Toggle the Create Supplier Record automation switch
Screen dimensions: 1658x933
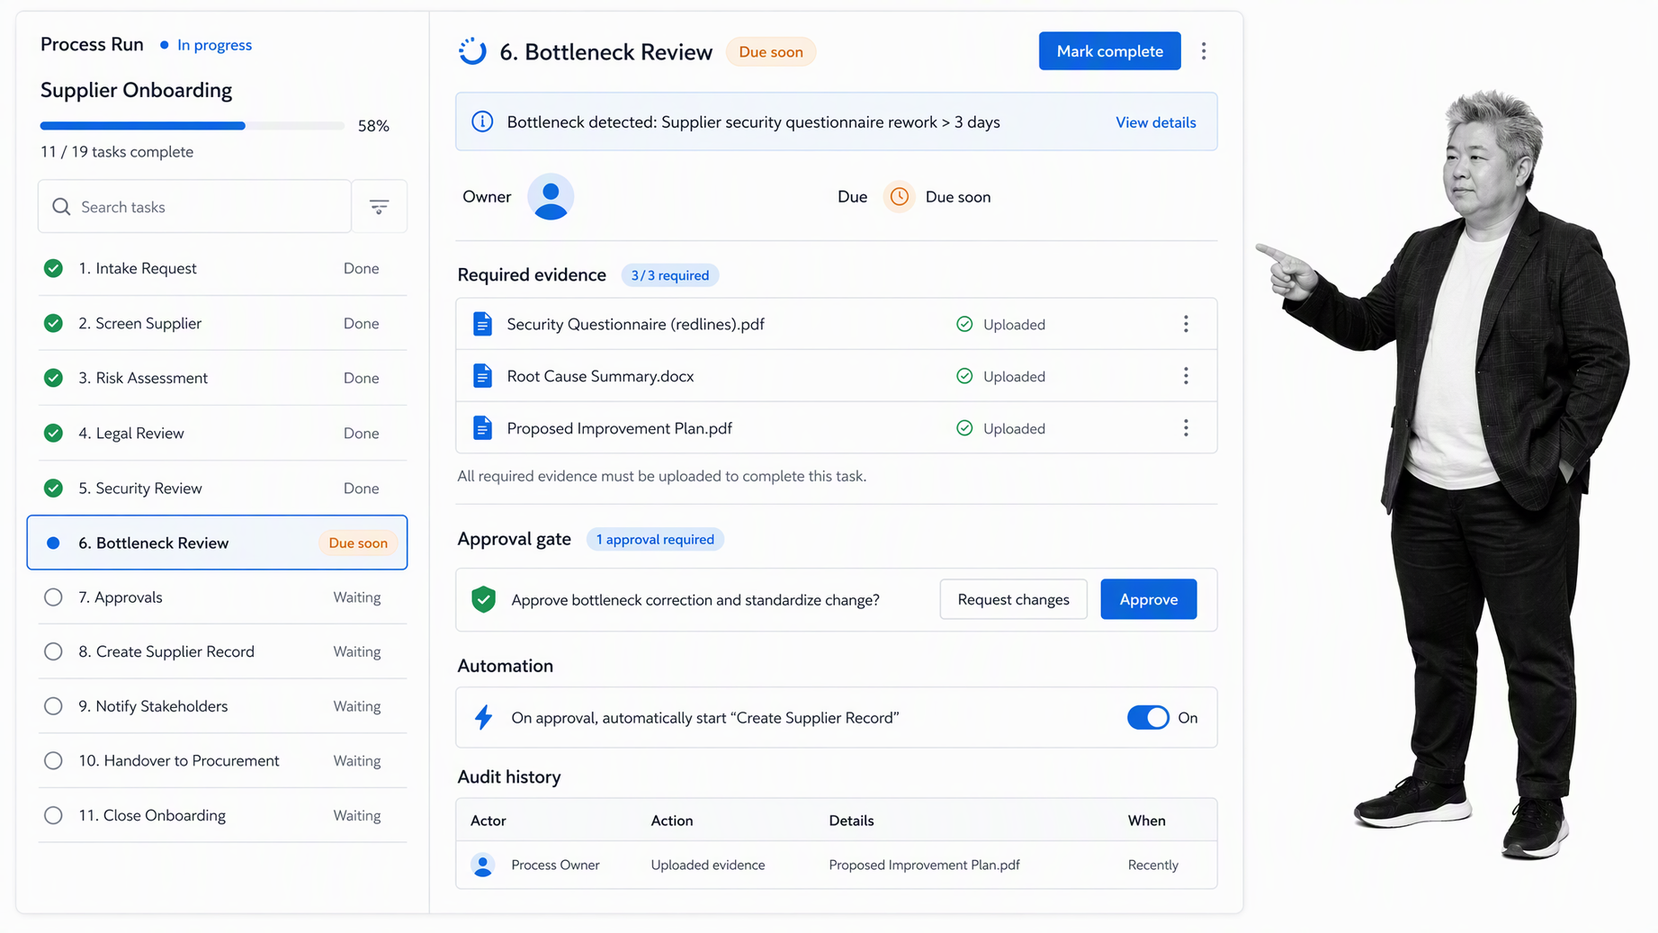[1147, 717]
